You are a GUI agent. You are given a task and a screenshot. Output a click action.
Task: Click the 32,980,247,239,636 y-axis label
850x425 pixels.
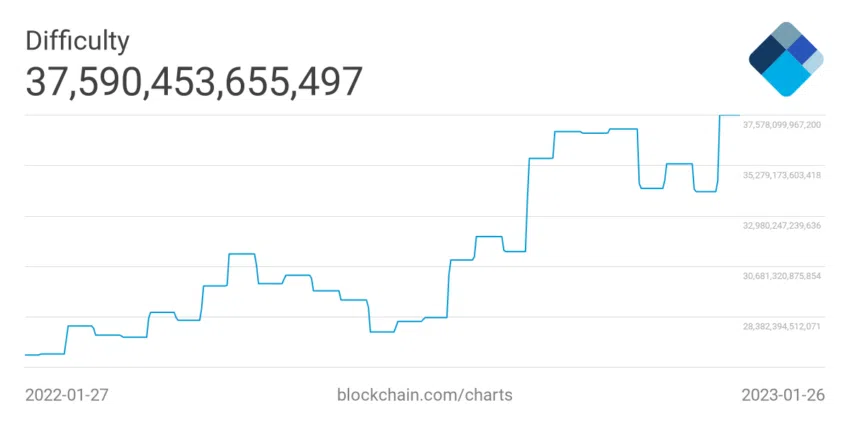coord(782,226)
